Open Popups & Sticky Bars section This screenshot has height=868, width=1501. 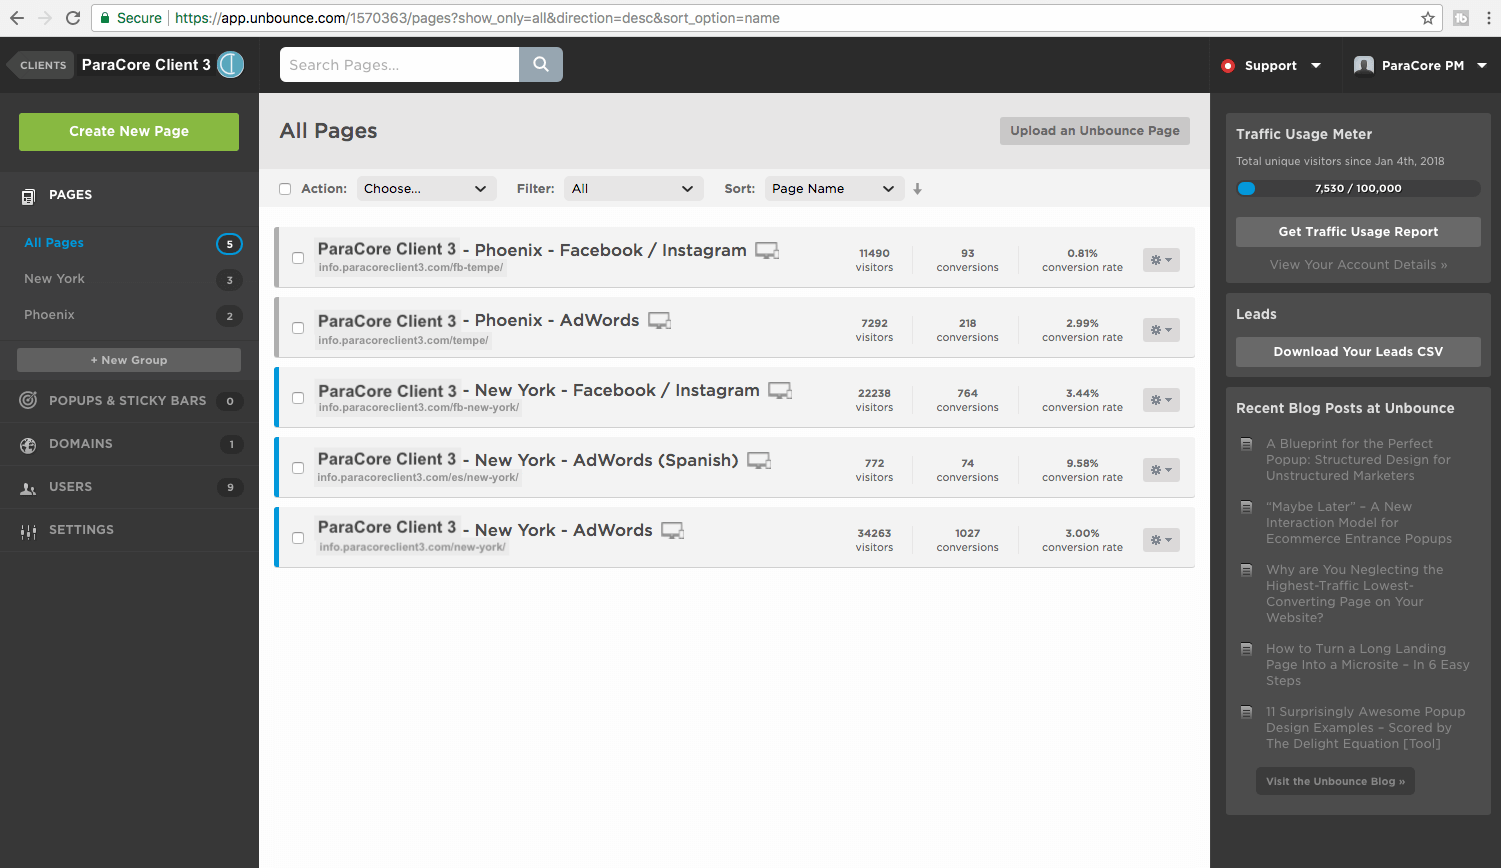(128, 401)
